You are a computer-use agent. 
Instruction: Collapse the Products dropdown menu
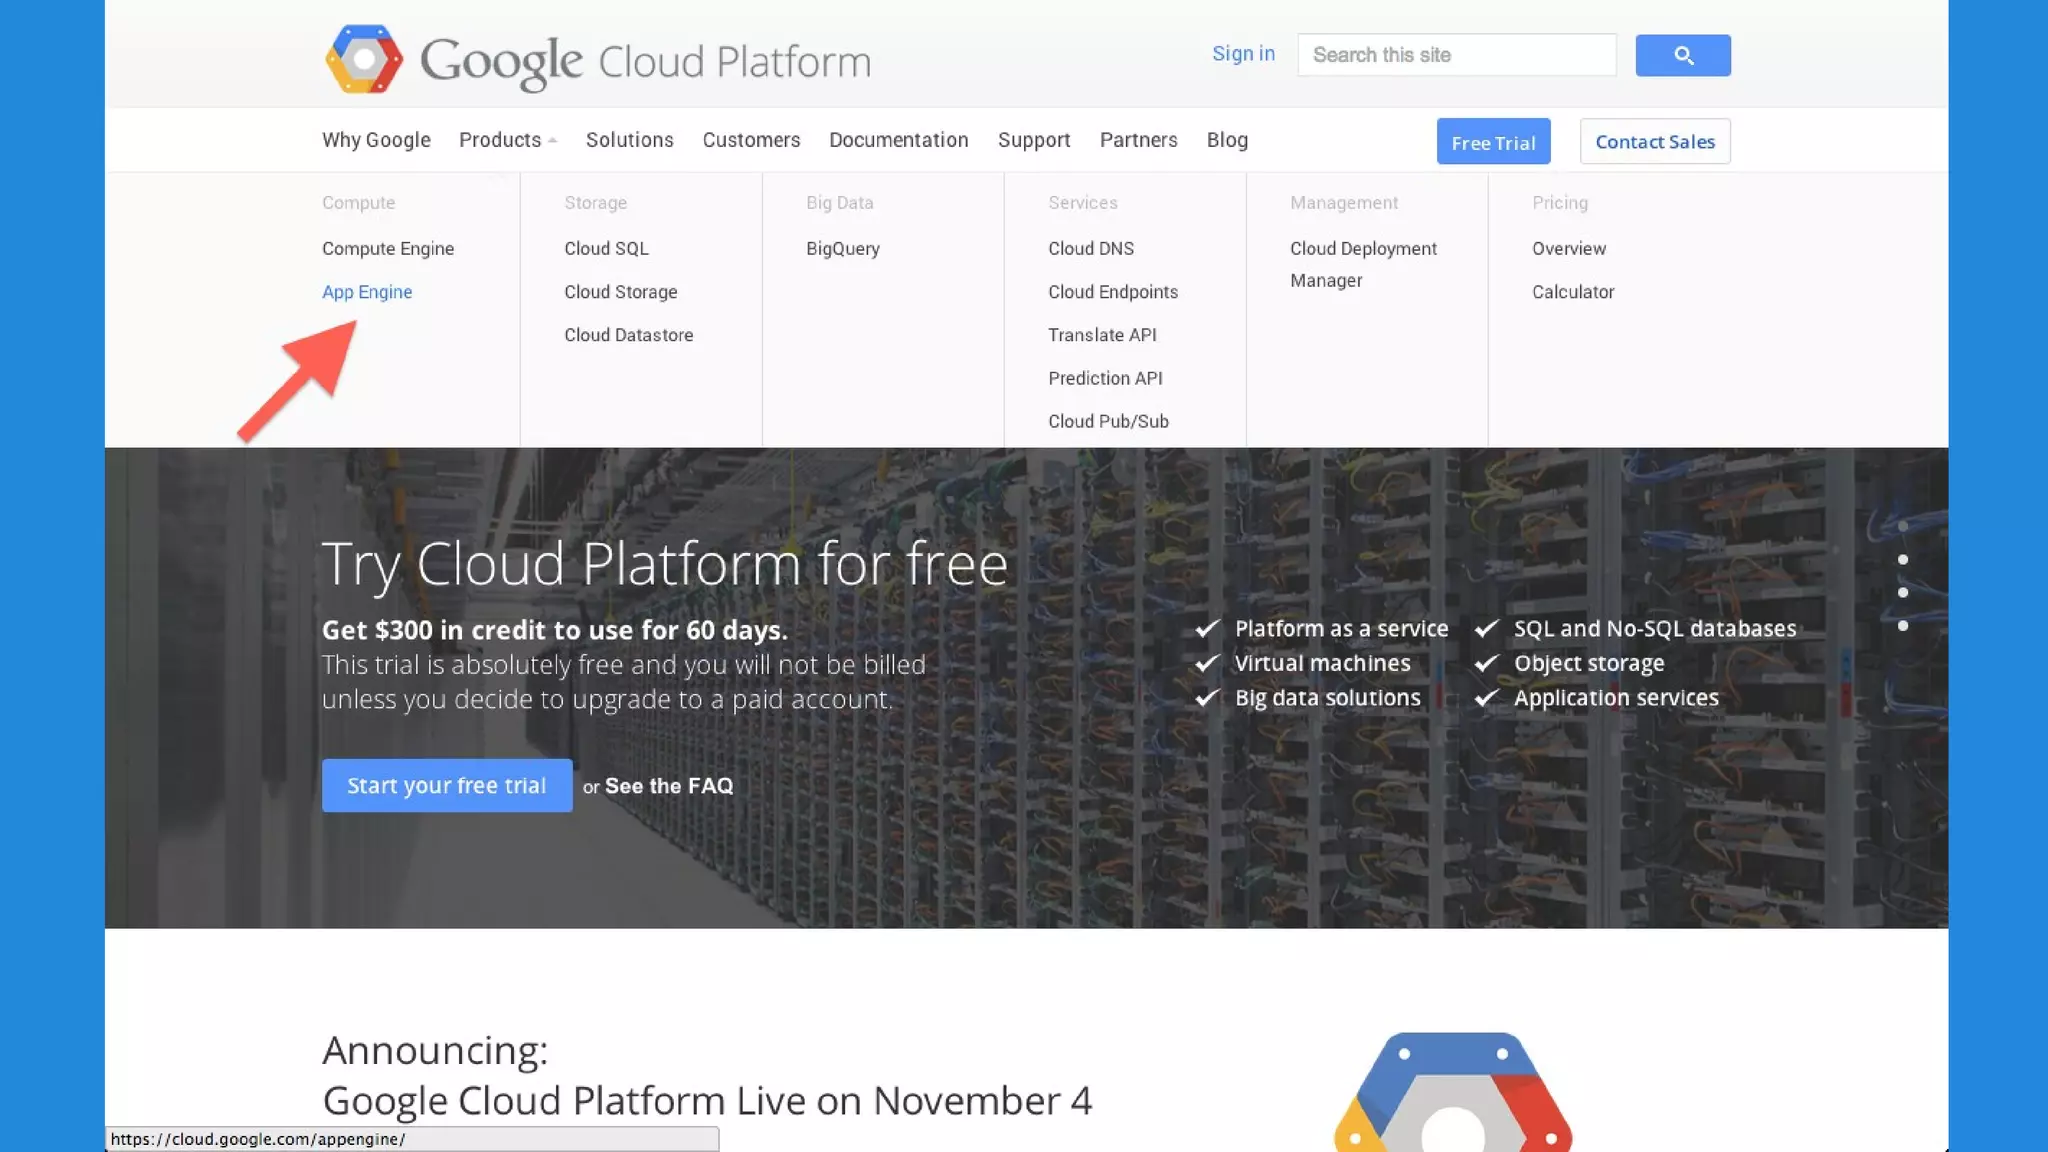pyautogui.click(x=507, y=140)
